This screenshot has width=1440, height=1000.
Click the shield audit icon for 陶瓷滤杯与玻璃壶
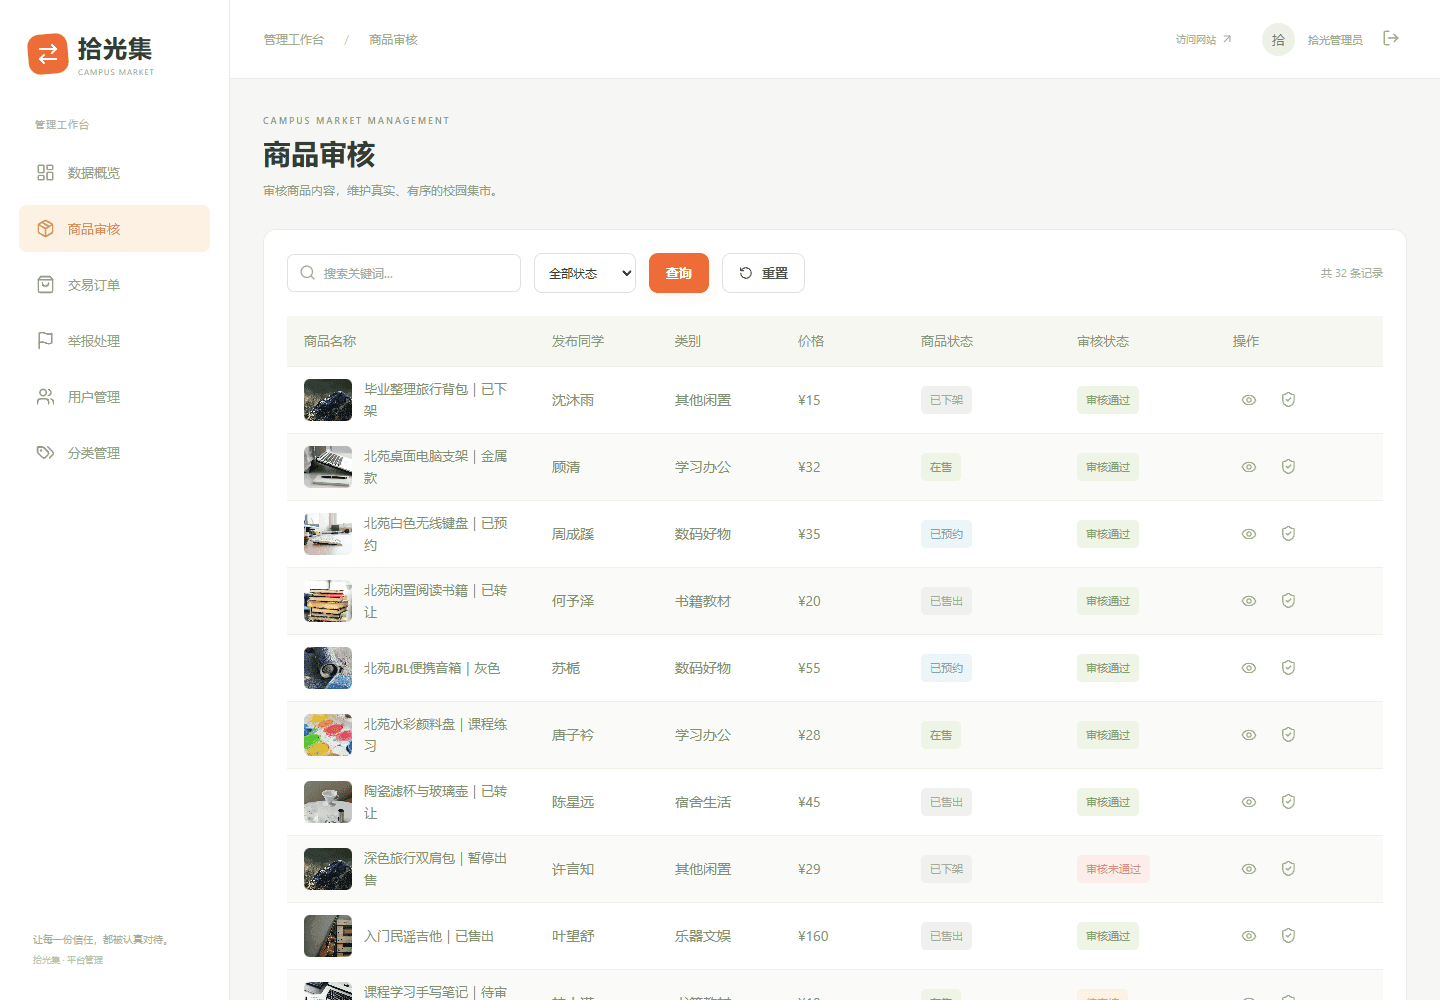click(x=1288, y=802)
